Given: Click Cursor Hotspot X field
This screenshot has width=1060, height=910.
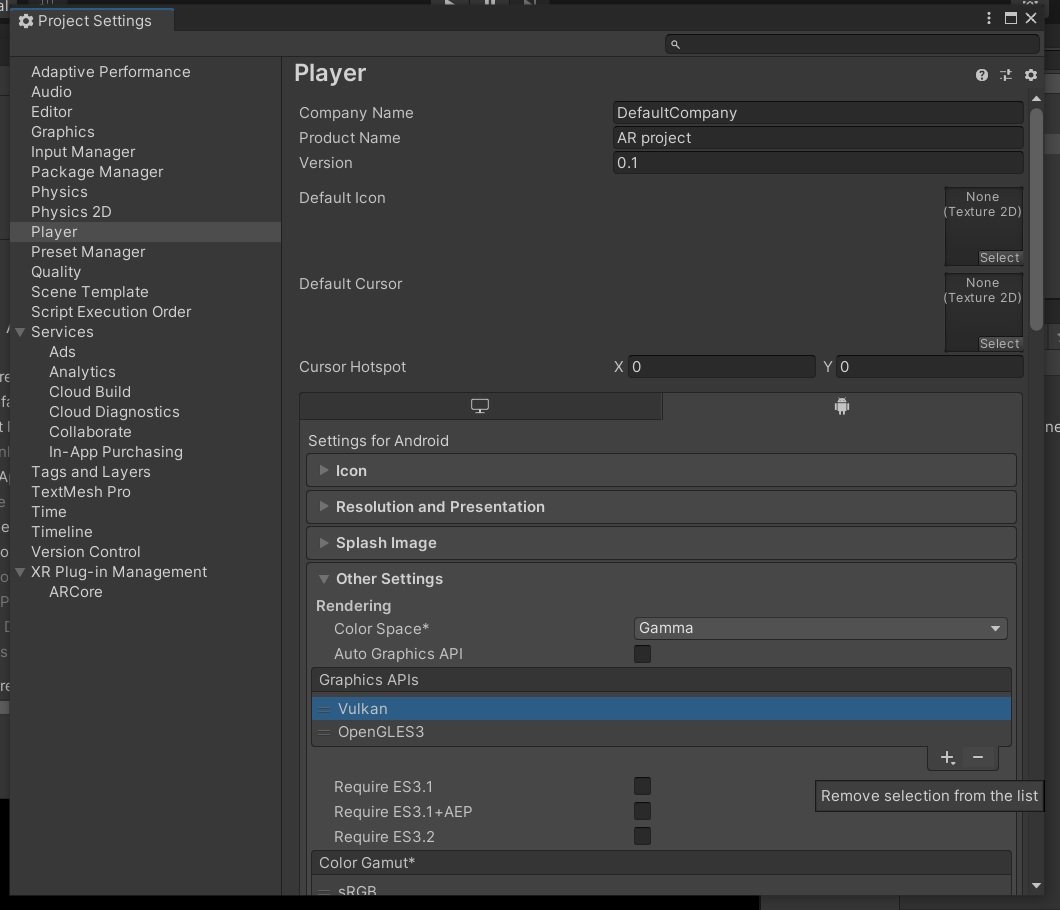Looking at the screenshot, I should tap(721, 367).
